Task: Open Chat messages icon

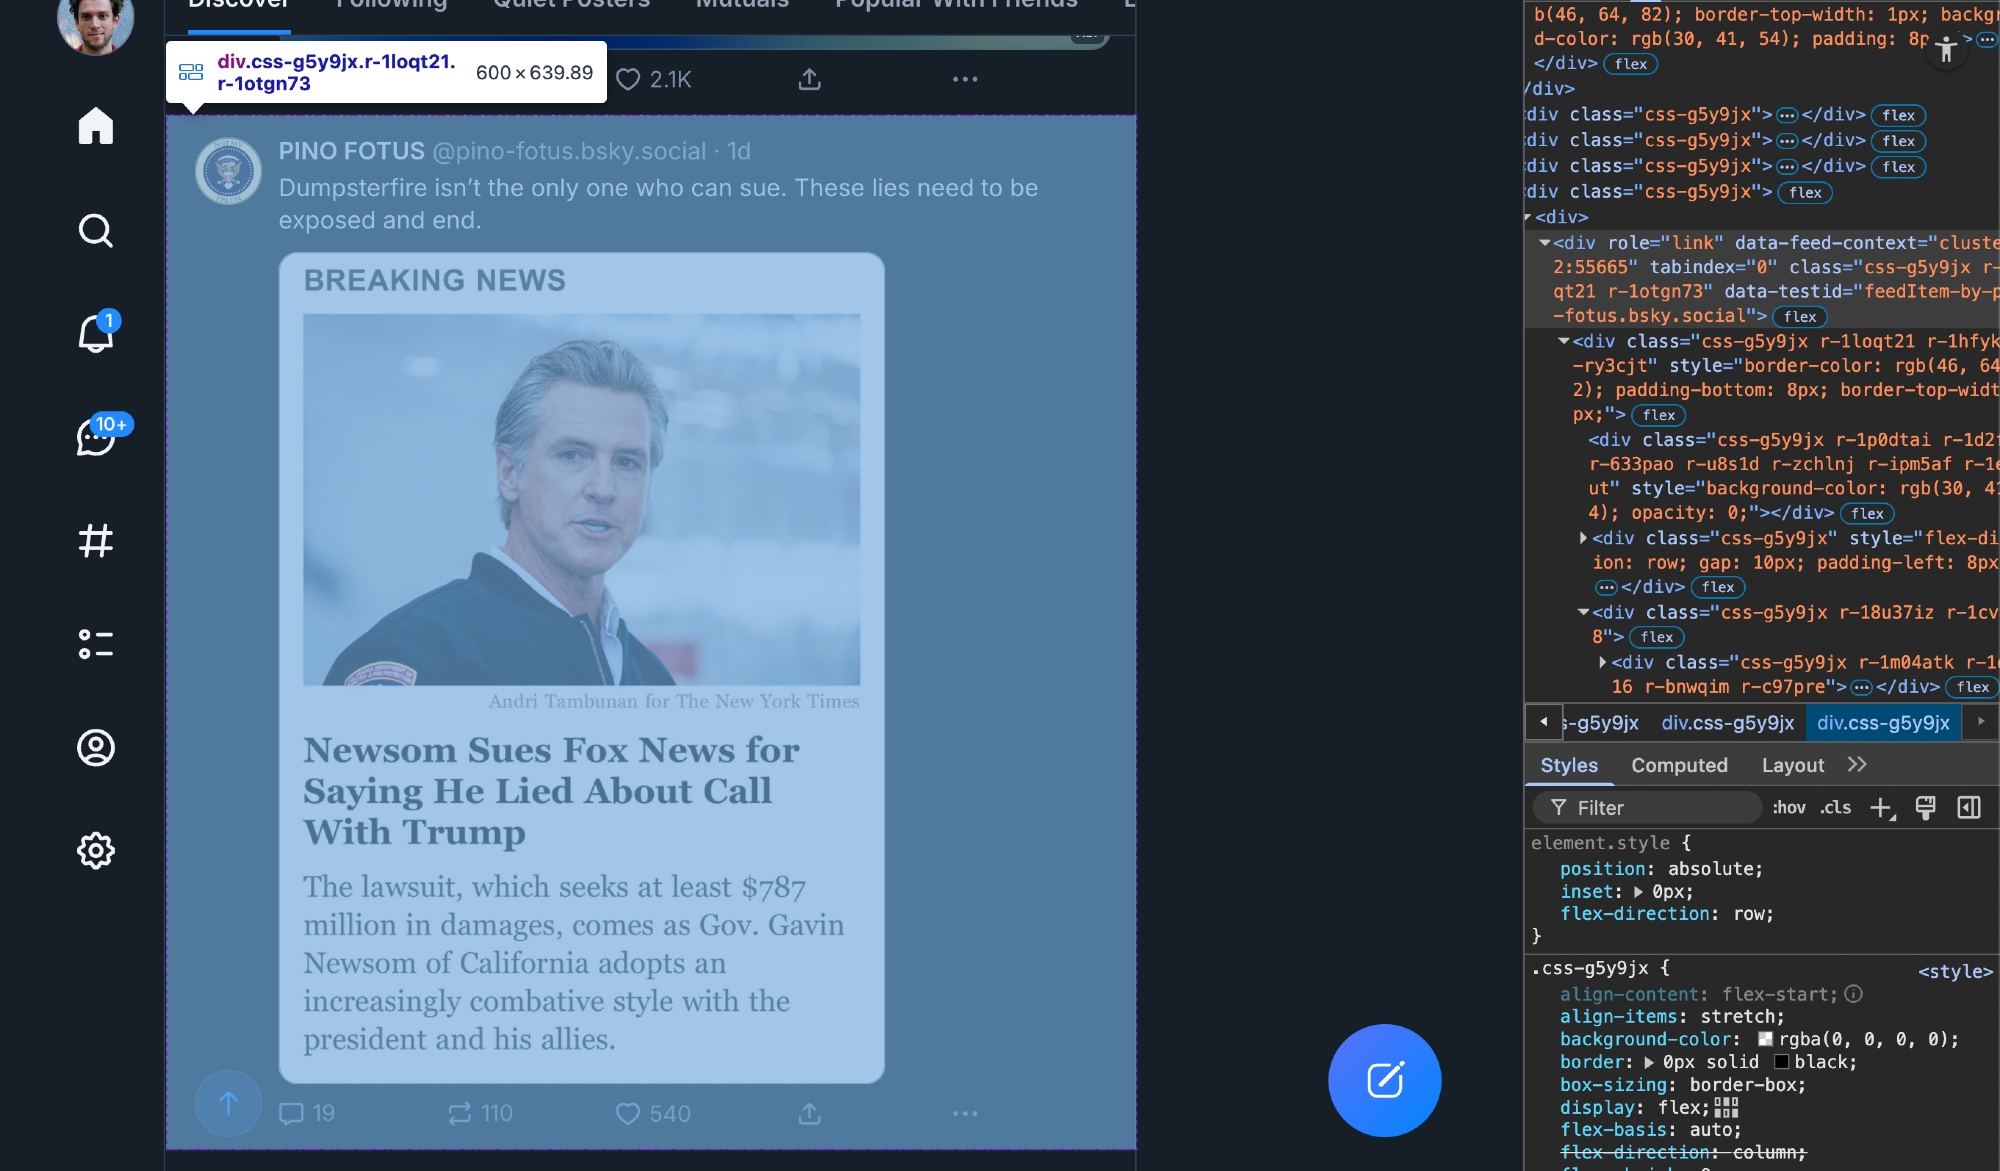Action: [x=96, y=437]
